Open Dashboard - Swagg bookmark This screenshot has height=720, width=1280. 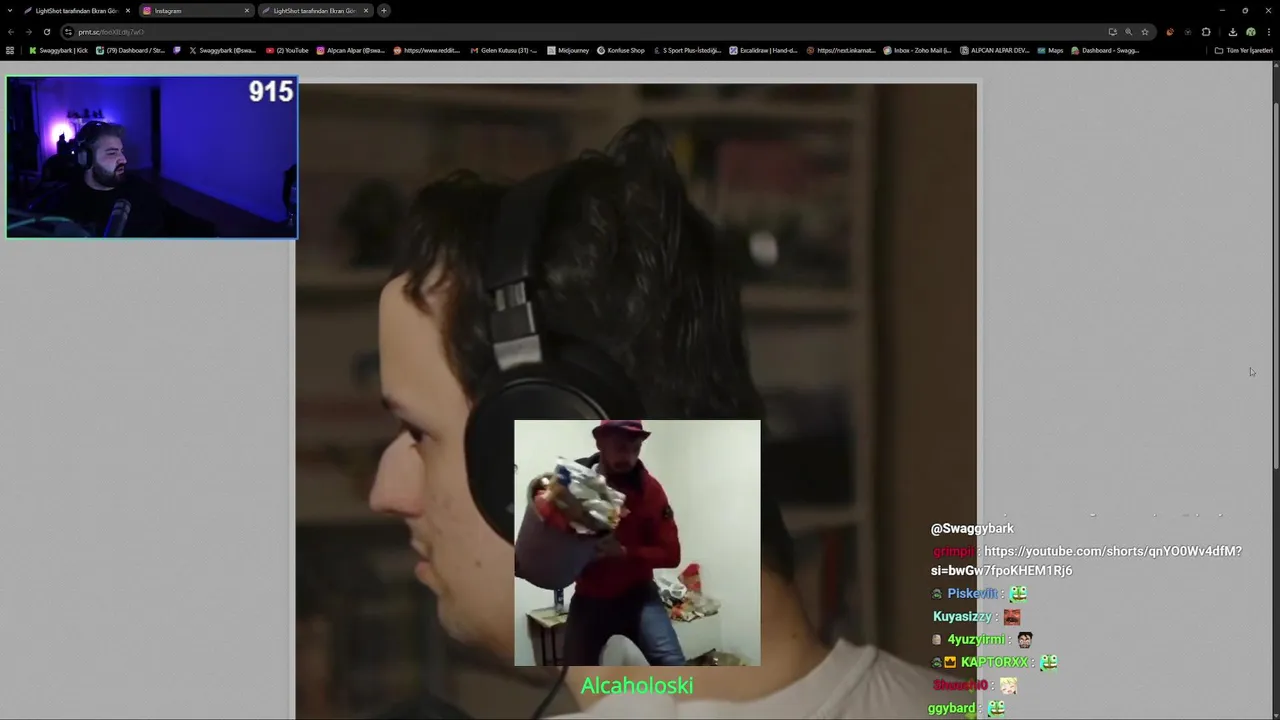1105,50
